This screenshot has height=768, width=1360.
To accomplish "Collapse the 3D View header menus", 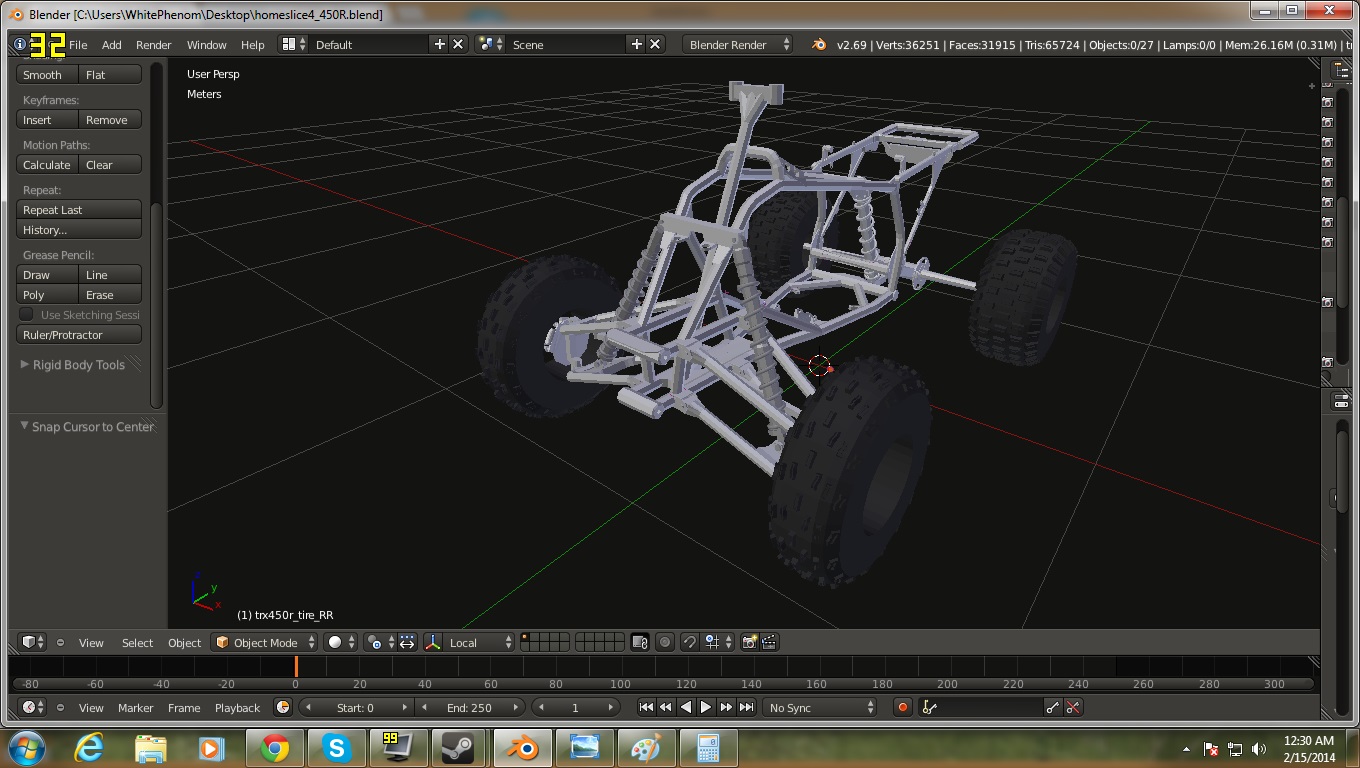I will 60,643.
